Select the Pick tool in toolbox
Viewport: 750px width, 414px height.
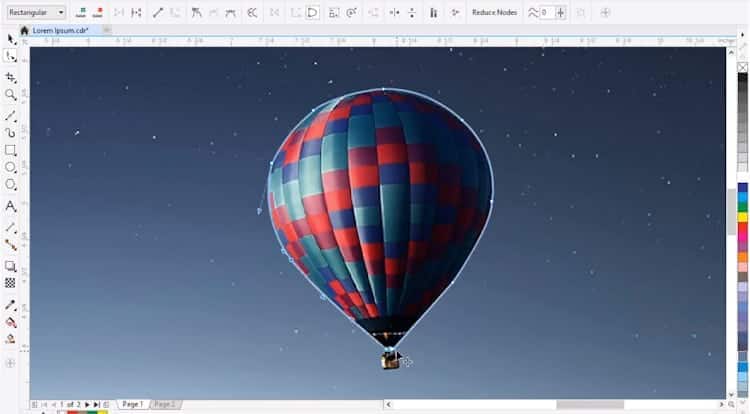click(11, 39)
